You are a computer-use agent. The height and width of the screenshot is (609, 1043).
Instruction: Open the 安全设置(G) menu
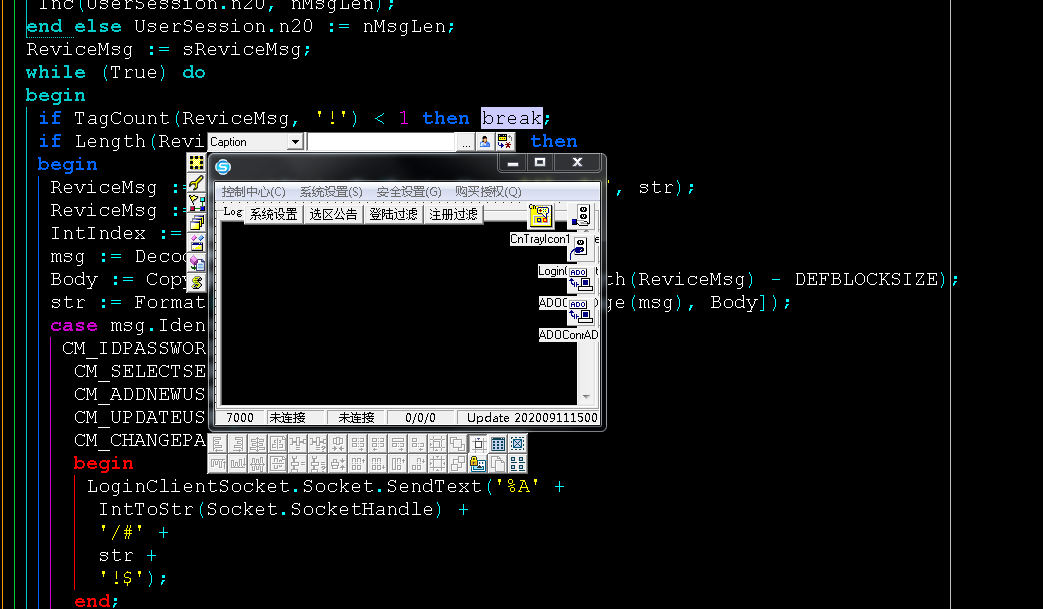pos(409,192)
